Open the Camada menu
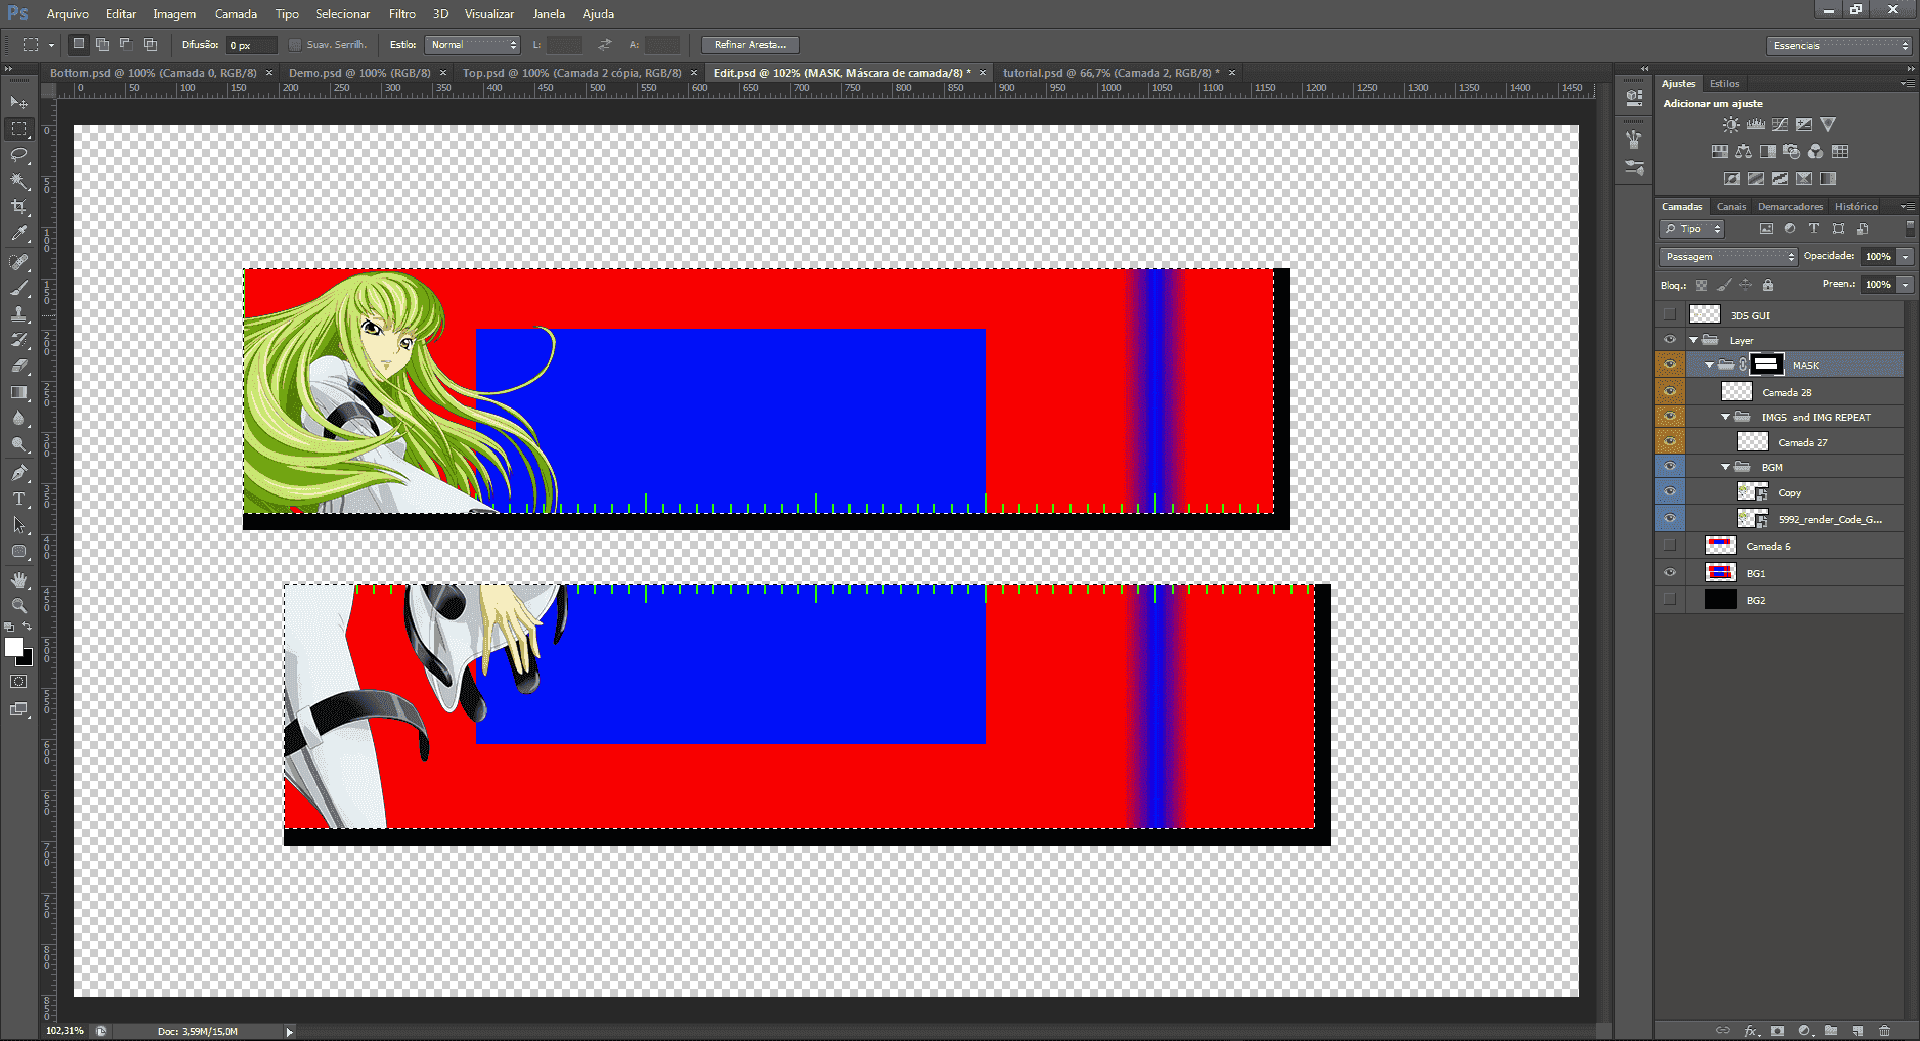This screenshot has height=1041, width=1920. coord(236,14)
